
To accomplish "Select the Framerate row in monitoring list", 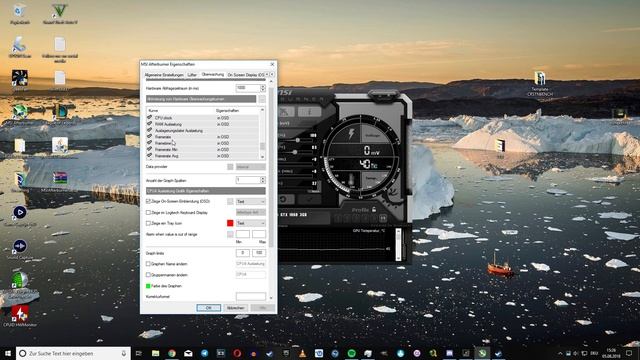I will tap(203, 137).
